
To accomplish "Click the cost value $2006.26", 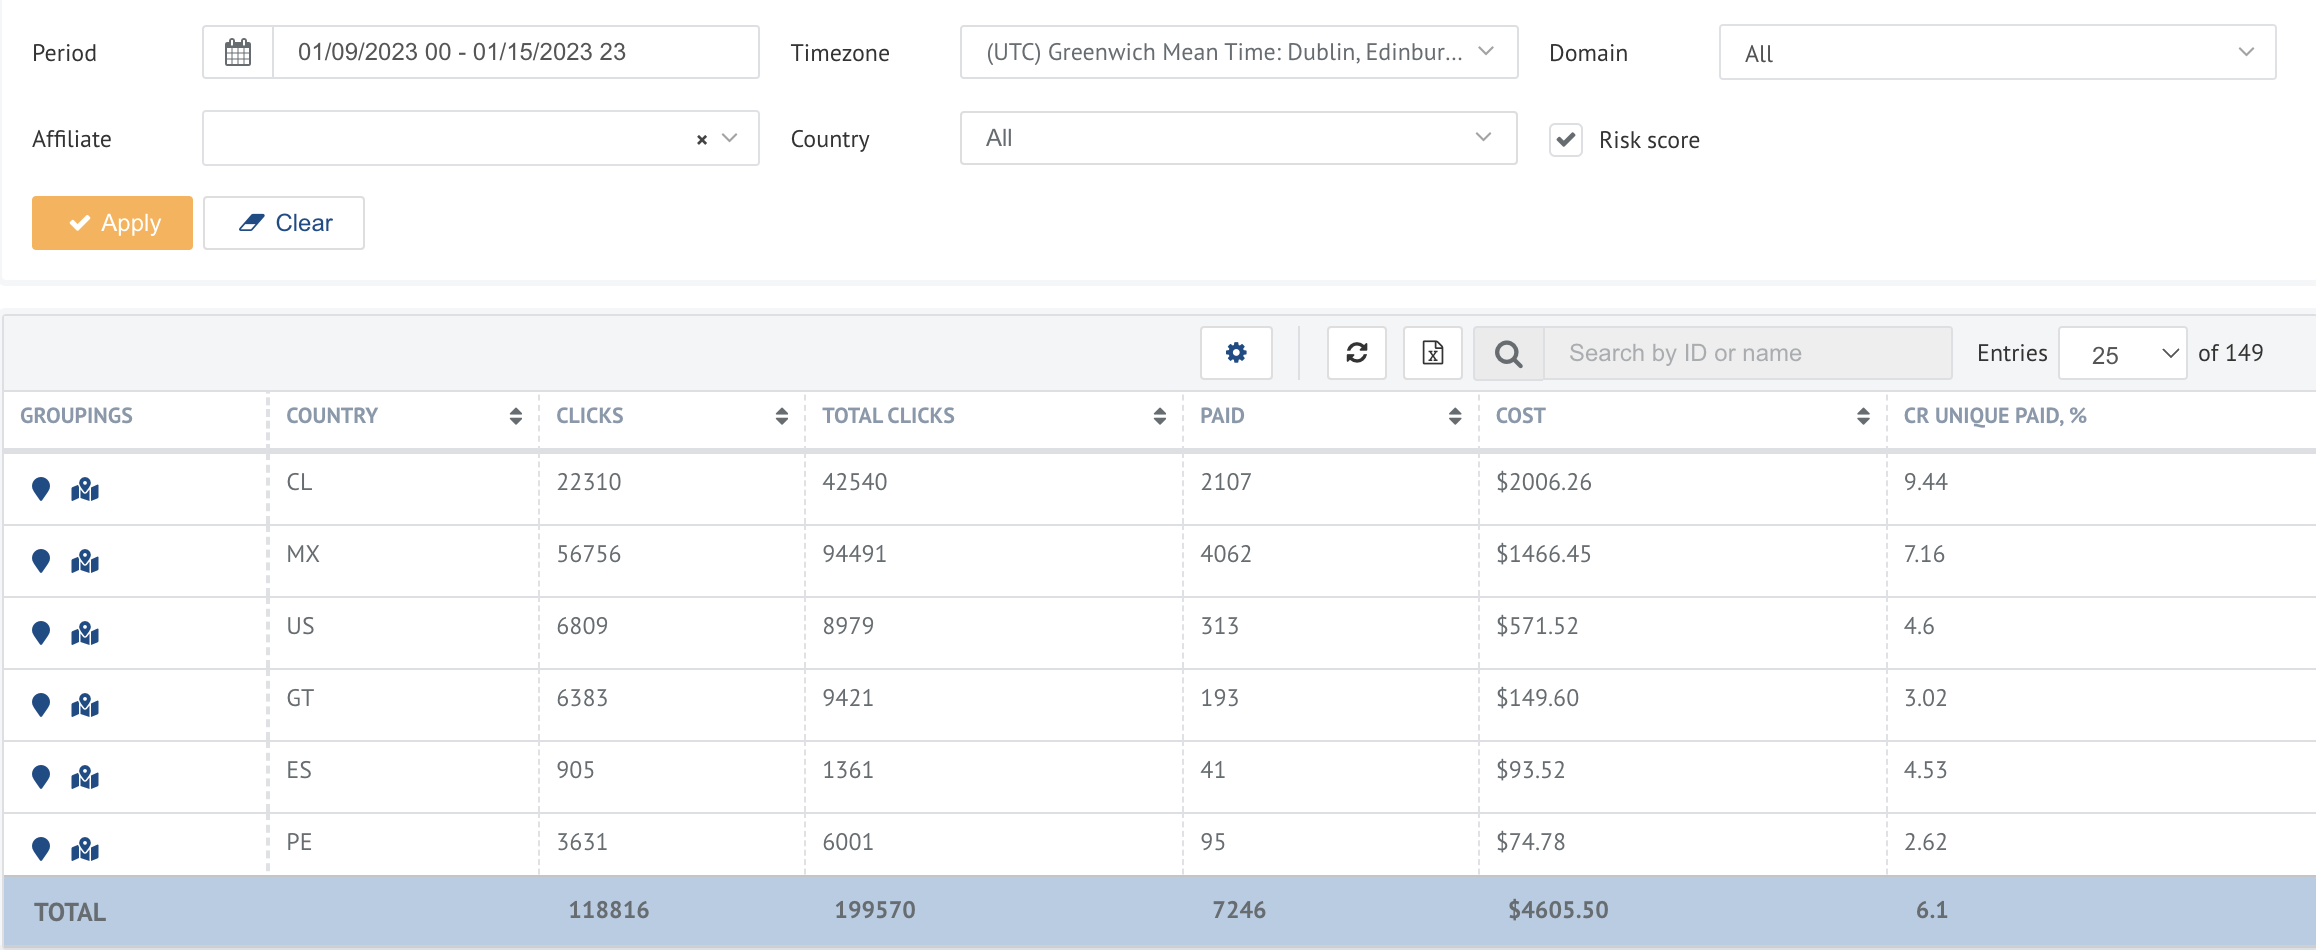I will (x=1544, y=482).
